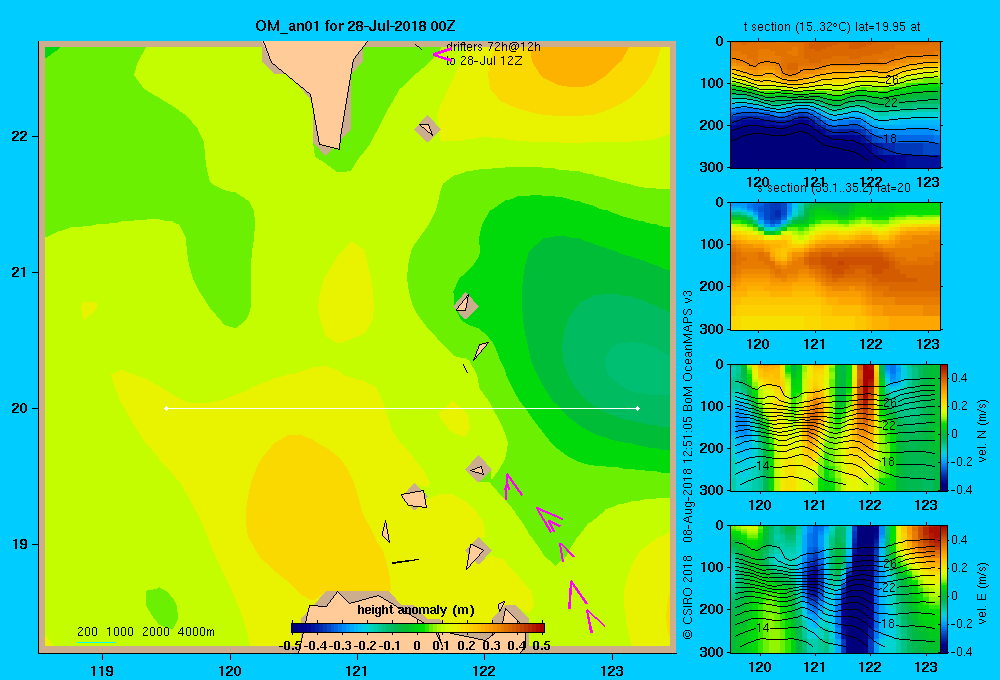
Task: Click the height anomaly color bar
Action: tap(418, 627)
